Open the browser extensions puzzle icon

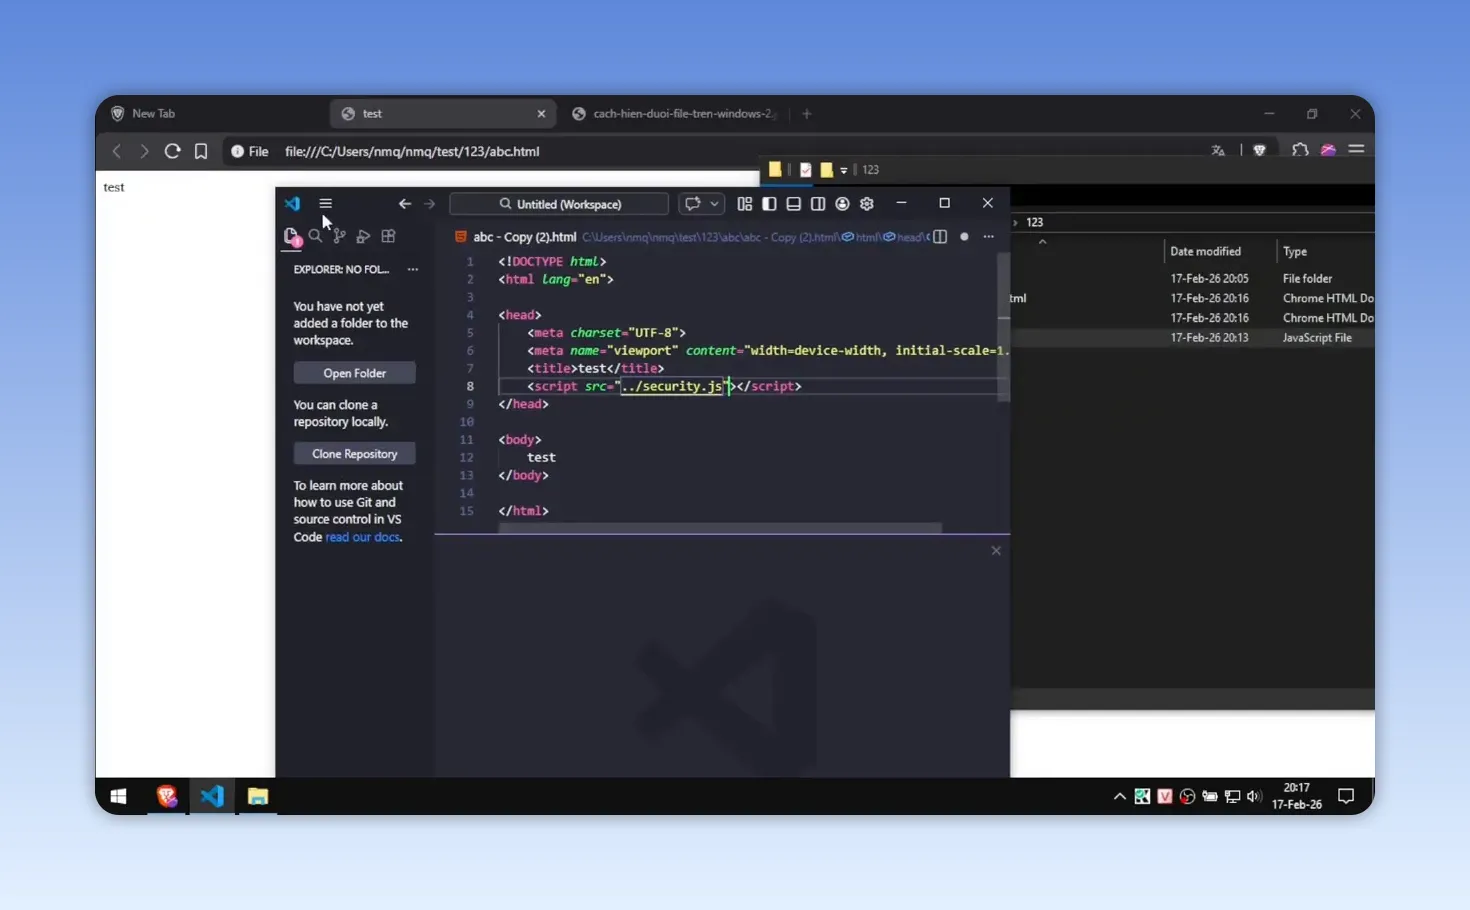point(1299,150)
